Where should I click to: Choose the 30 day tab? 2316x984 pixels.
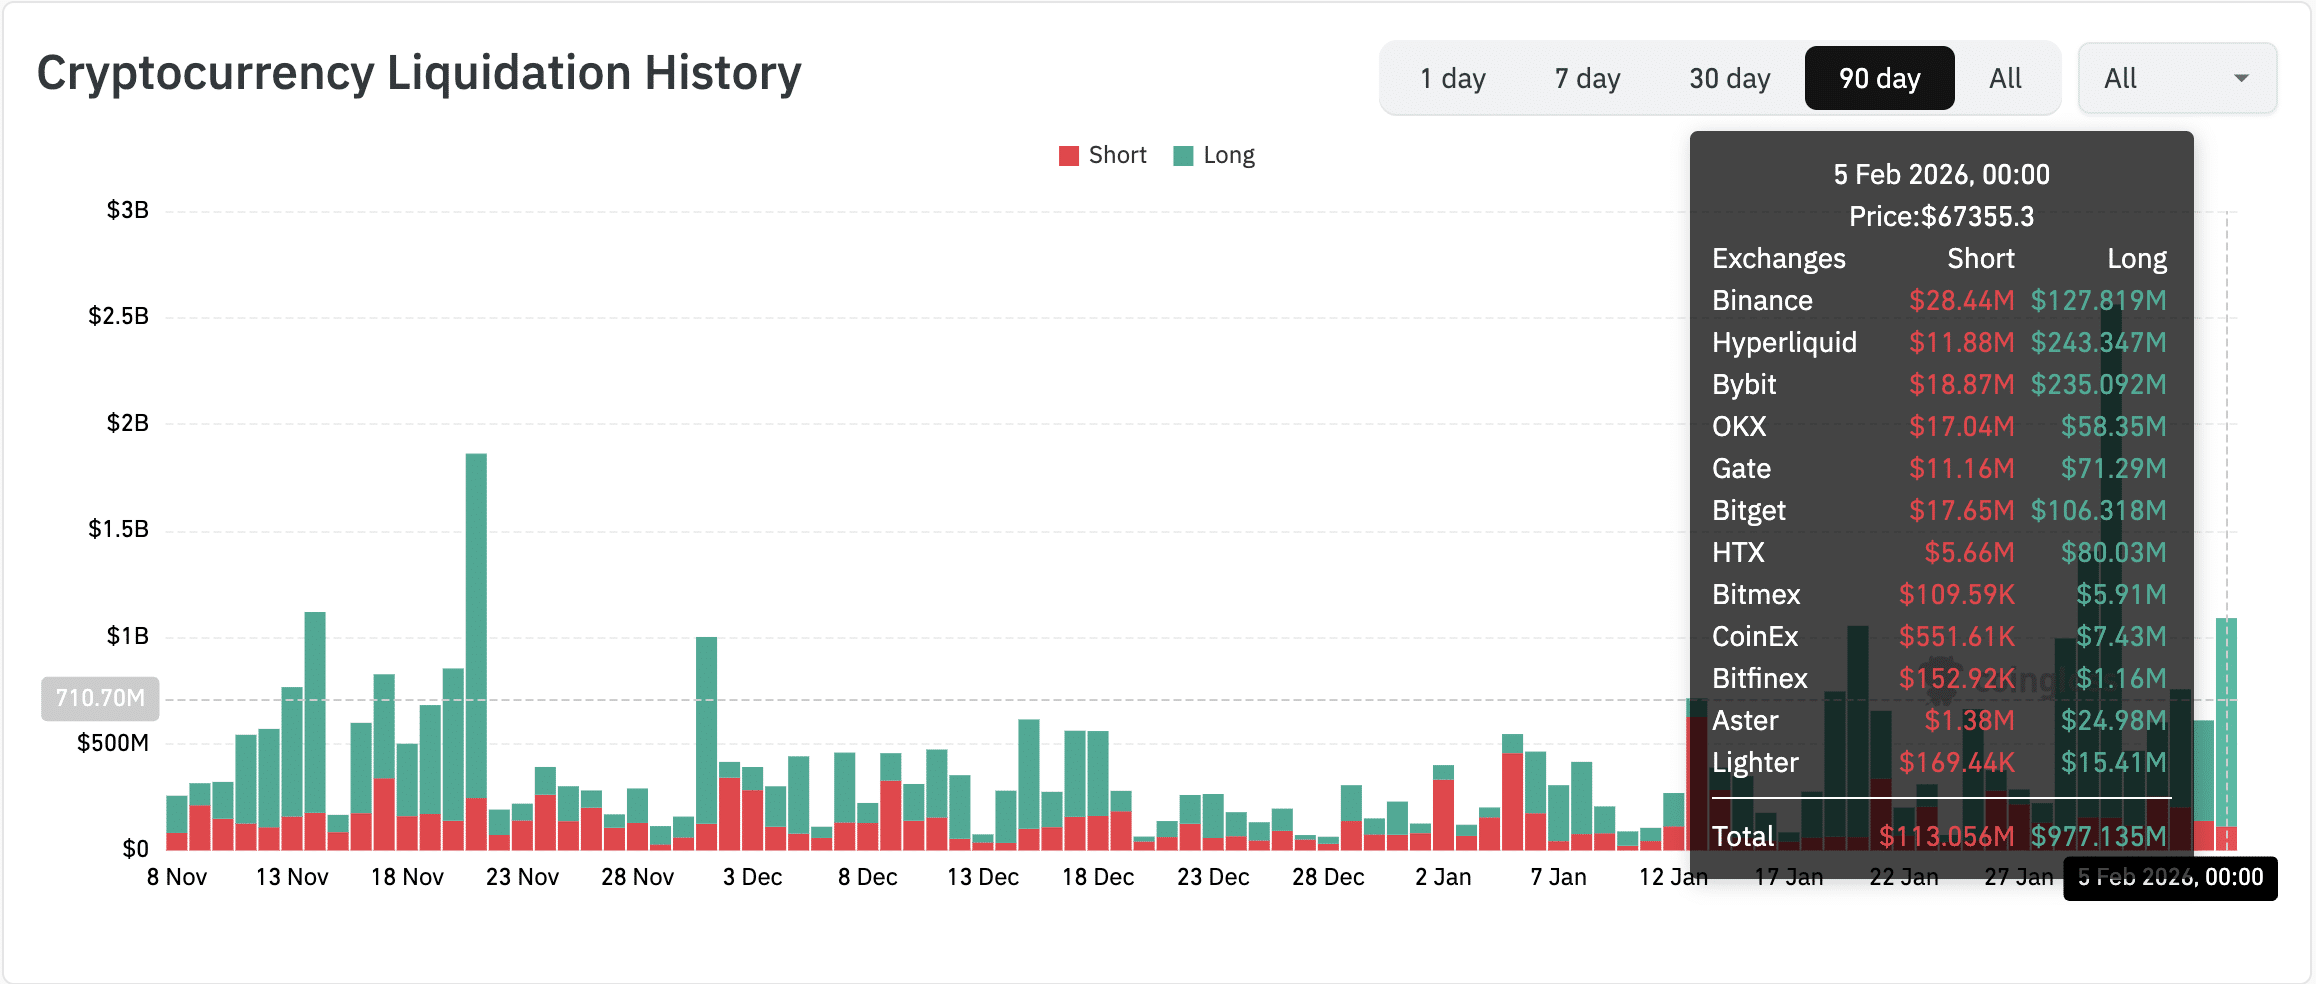pos(1729,78)
